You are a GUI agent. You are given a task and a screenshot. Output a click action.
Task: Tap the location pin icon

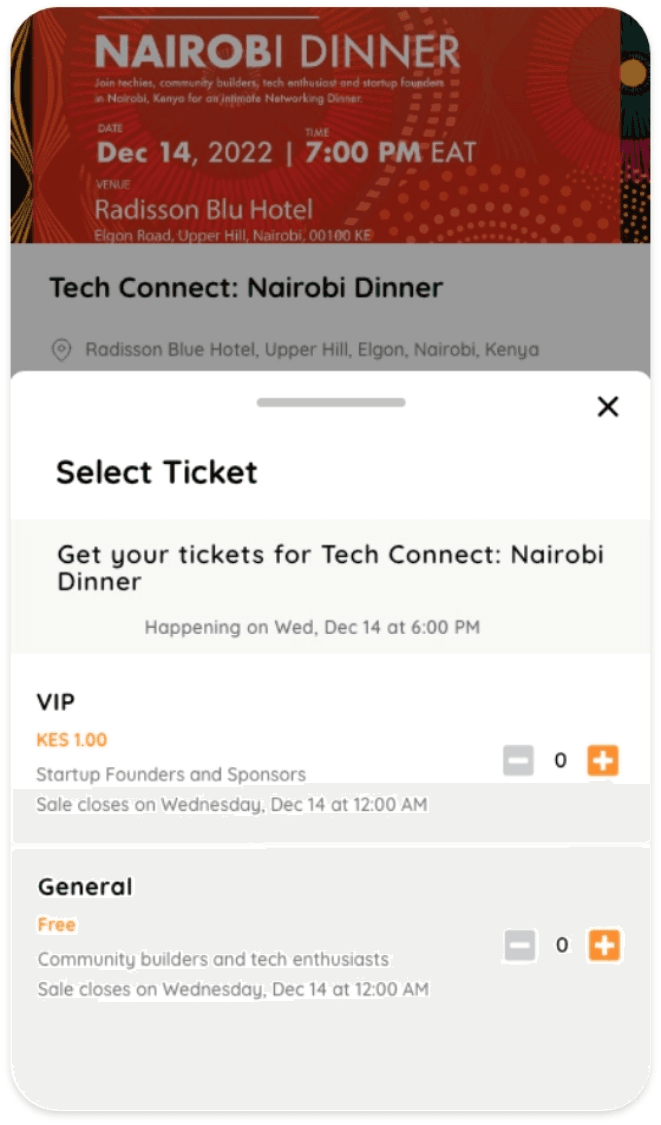pyautogui.click(x=62, y=350)
